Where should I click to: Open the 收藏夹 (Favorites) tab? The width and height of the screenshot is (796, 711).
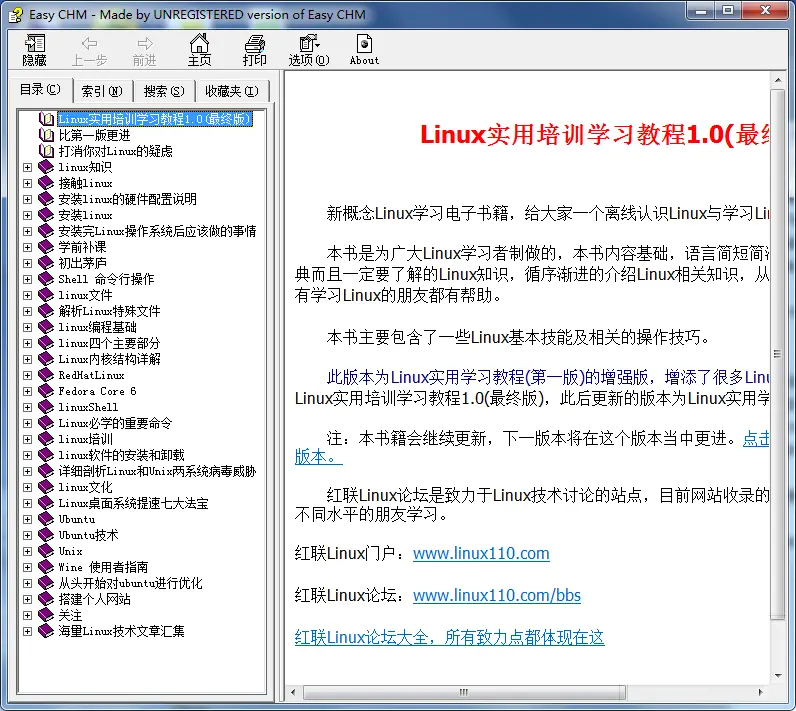(231, 91)
